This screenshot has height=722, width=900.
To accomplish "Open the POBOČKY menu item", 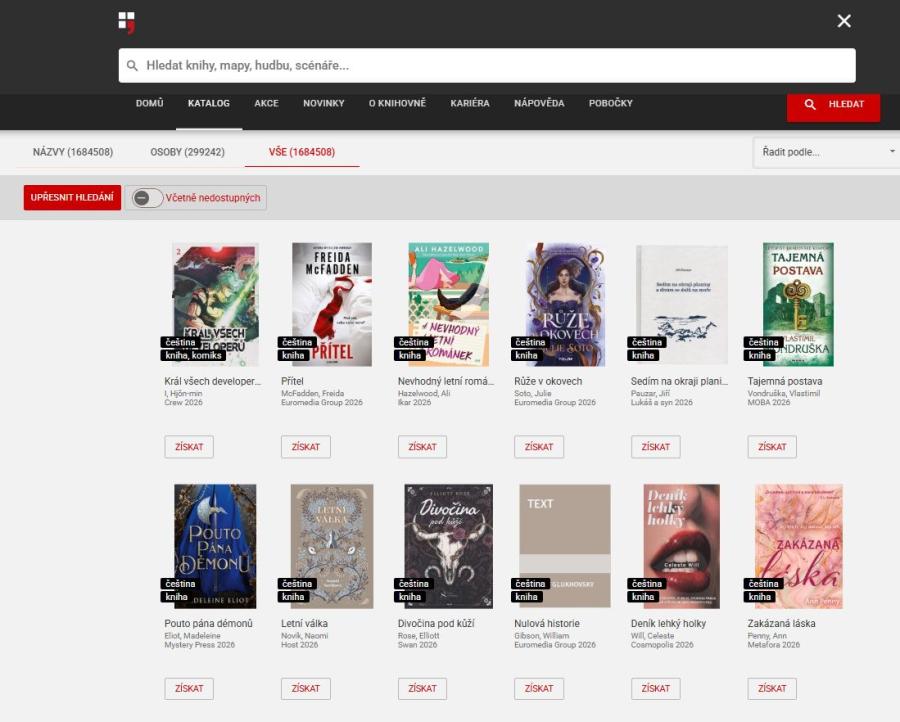I will [x=611, y=103].
